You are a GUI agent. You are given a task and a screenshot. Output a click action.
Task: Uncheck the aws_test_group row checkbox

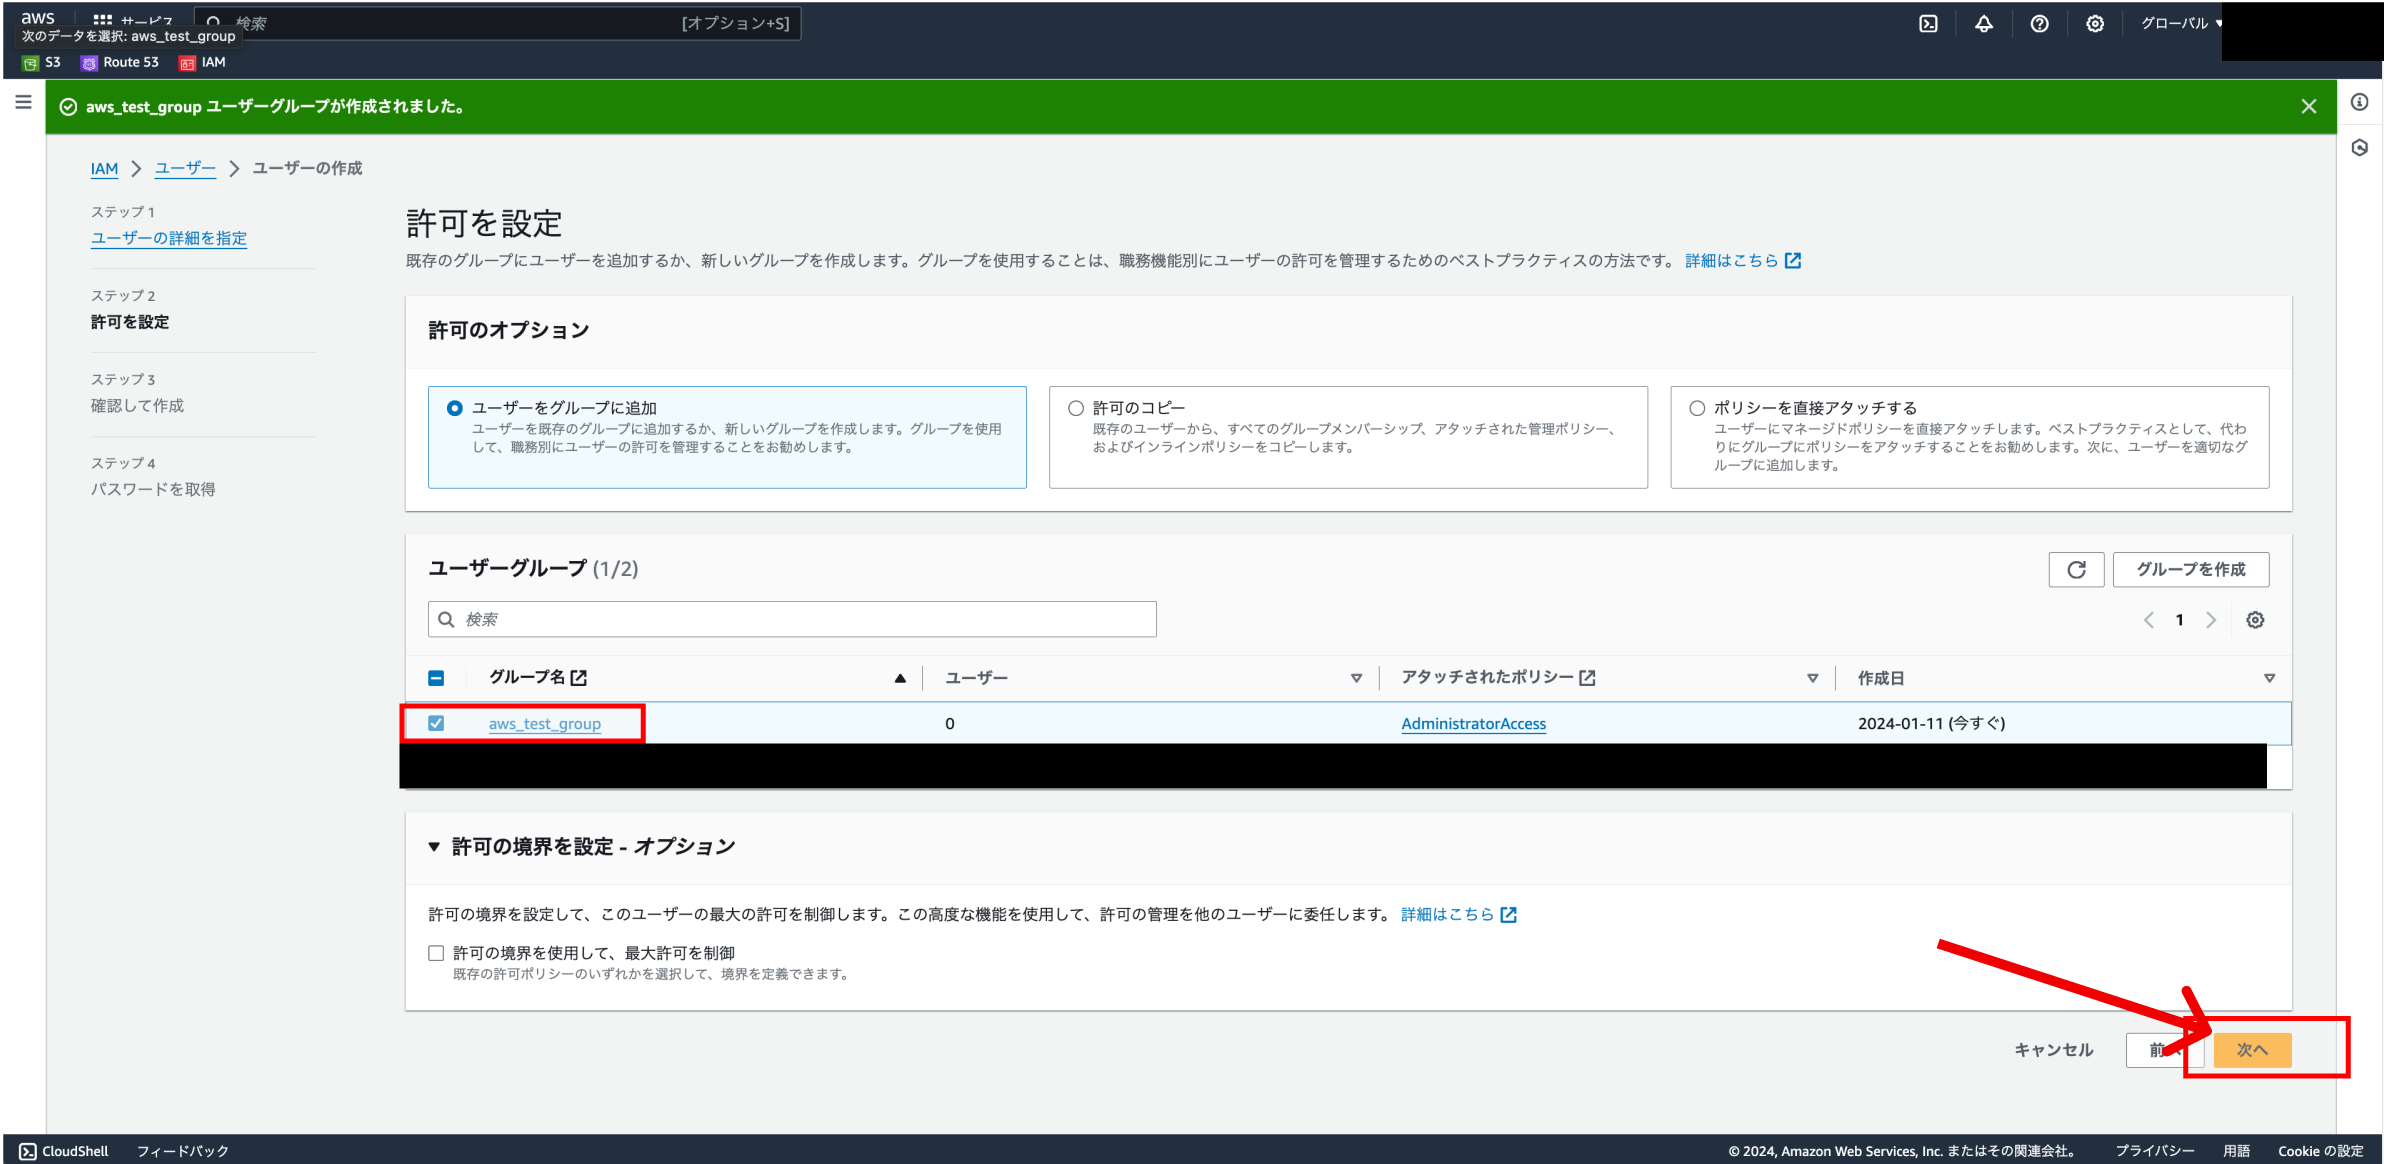[x=436, y=722]
